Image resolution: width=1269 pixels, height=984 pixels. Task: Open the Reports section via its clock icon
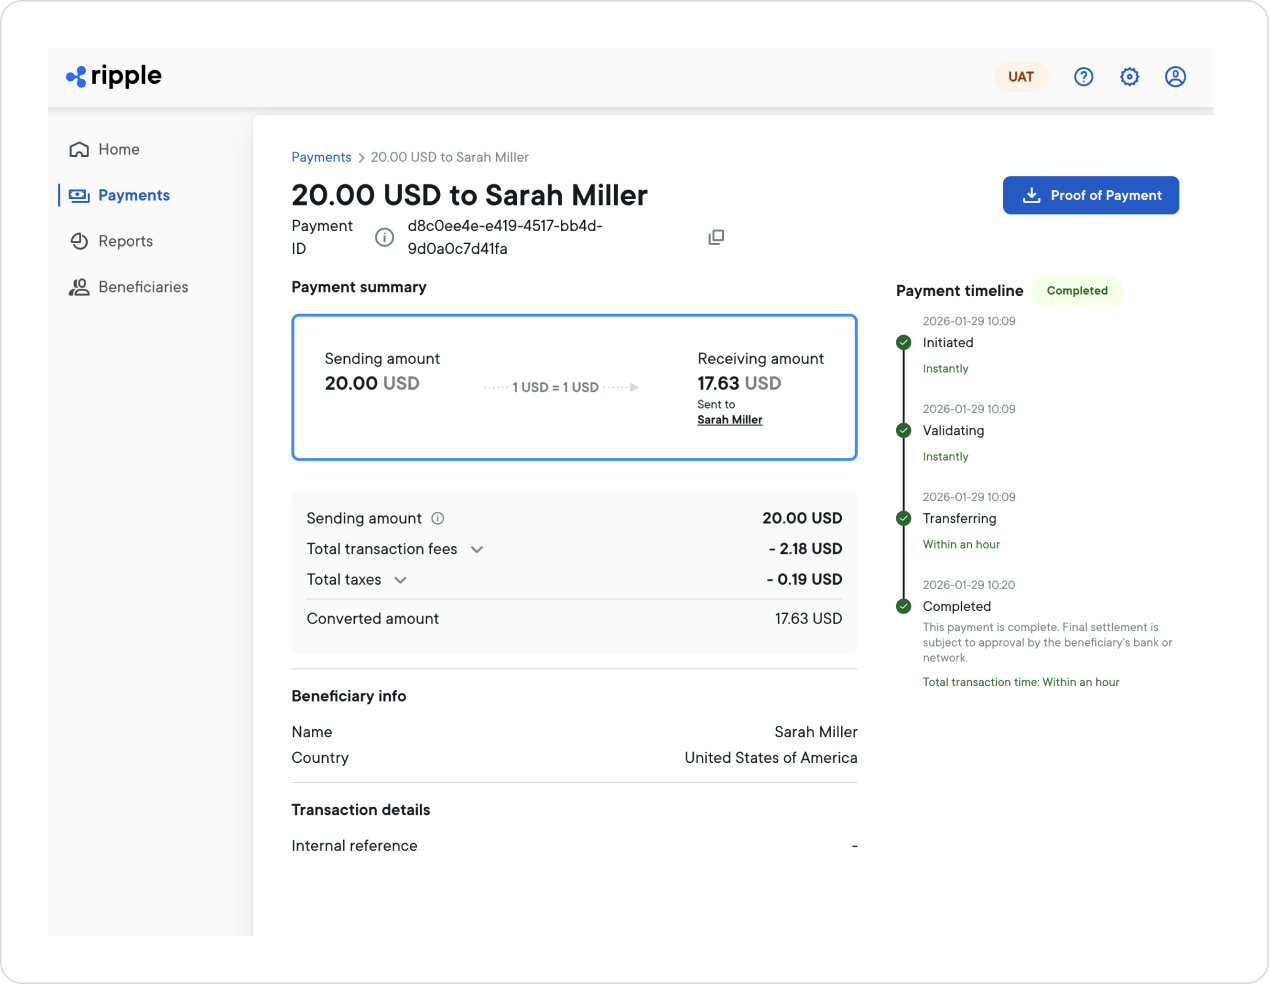pos(77,240)
